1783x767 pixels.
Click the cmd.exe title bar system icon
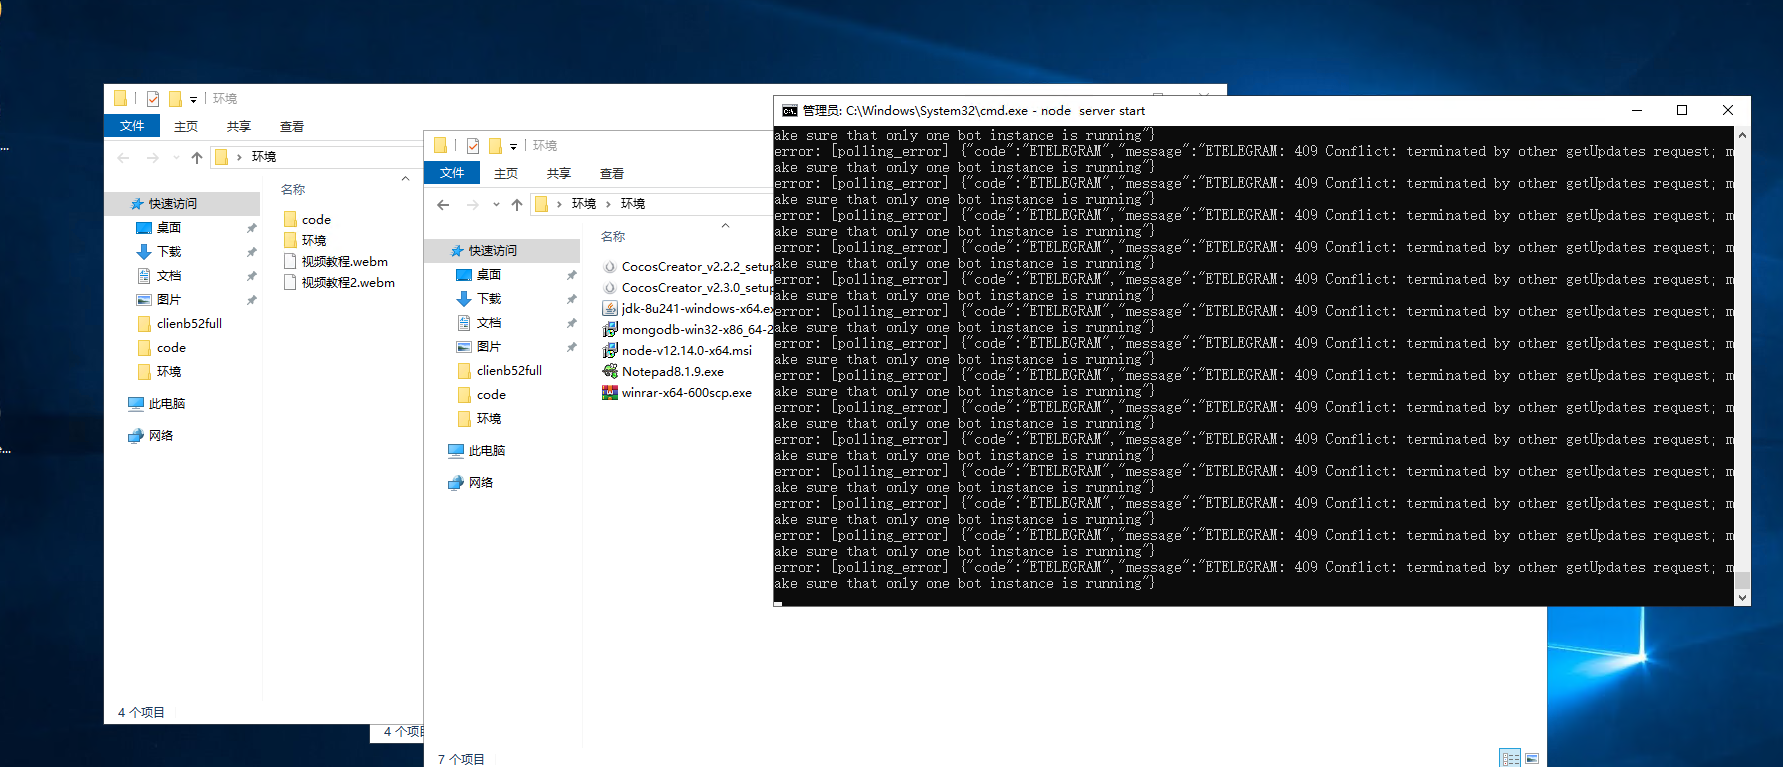[x=789, y=110]
